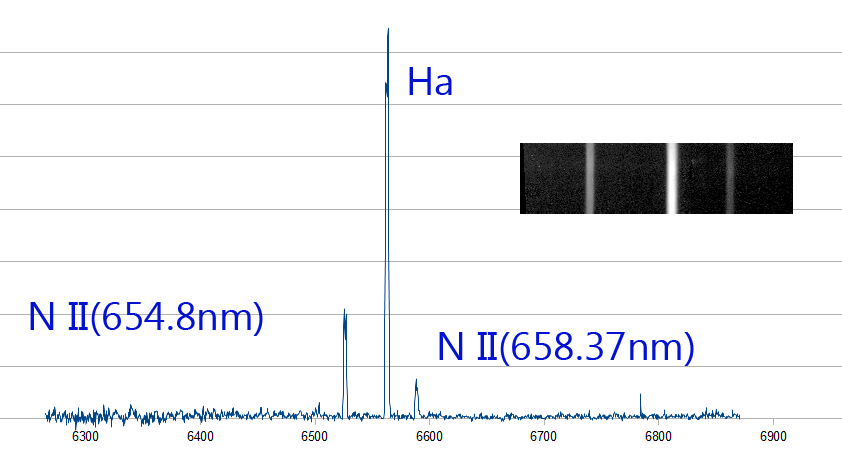Select the N II(654.8nm) annotation
This screenshot has height=465, width=842.
146,317
